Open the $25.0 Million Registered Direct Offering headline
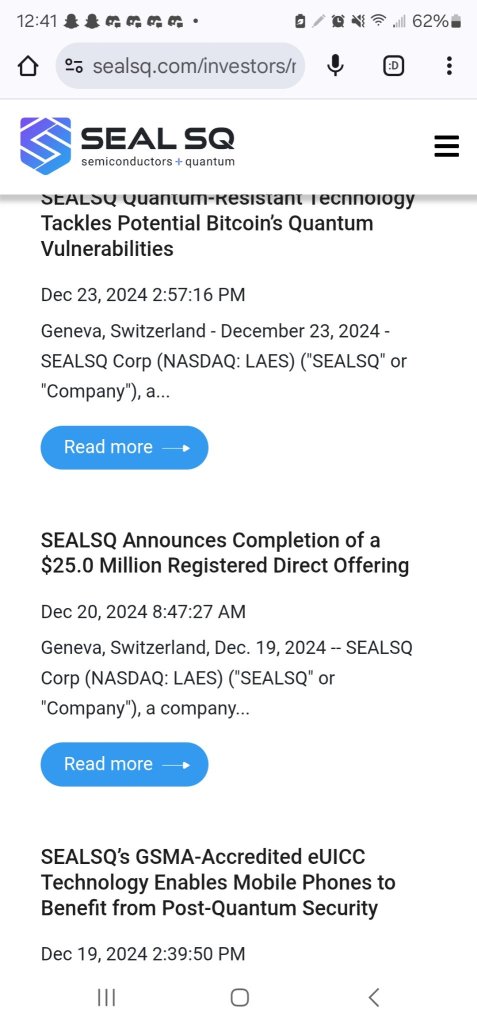The width and height of the screenshot is (477, 1024). tap(225, 552)
